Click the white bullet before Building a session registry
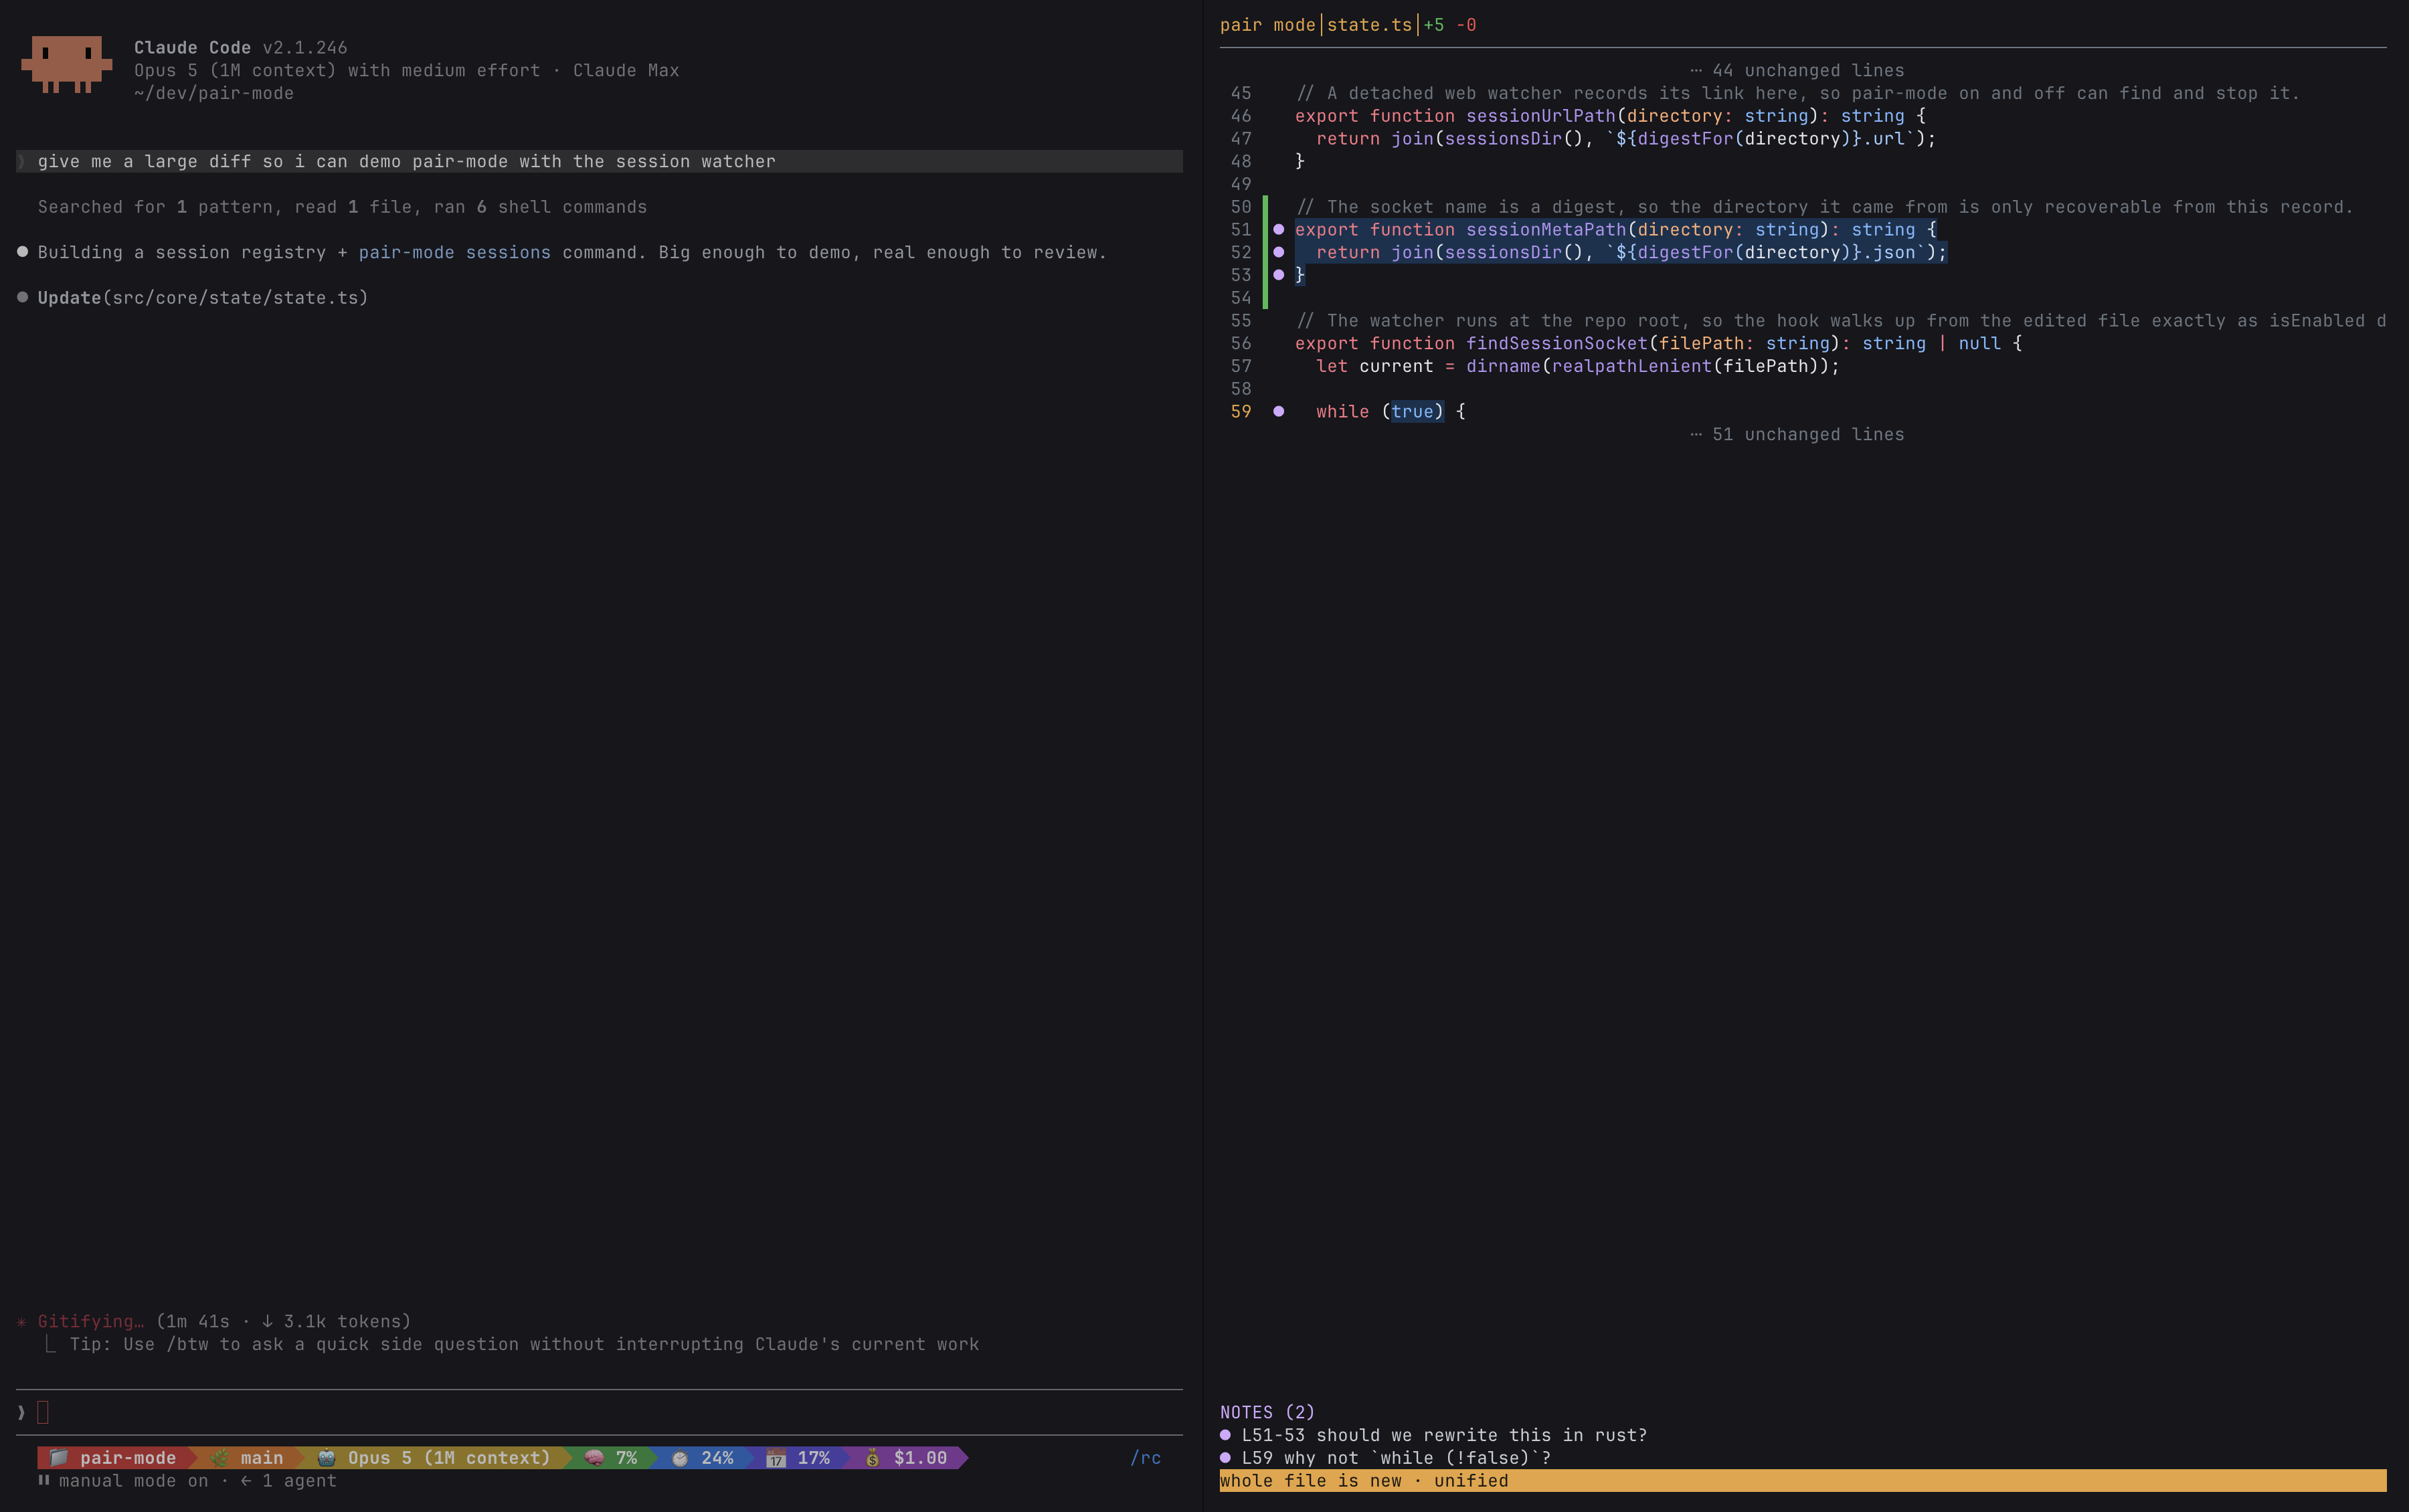Viewport: 2409px width, 1512px height. pos(22,252)
